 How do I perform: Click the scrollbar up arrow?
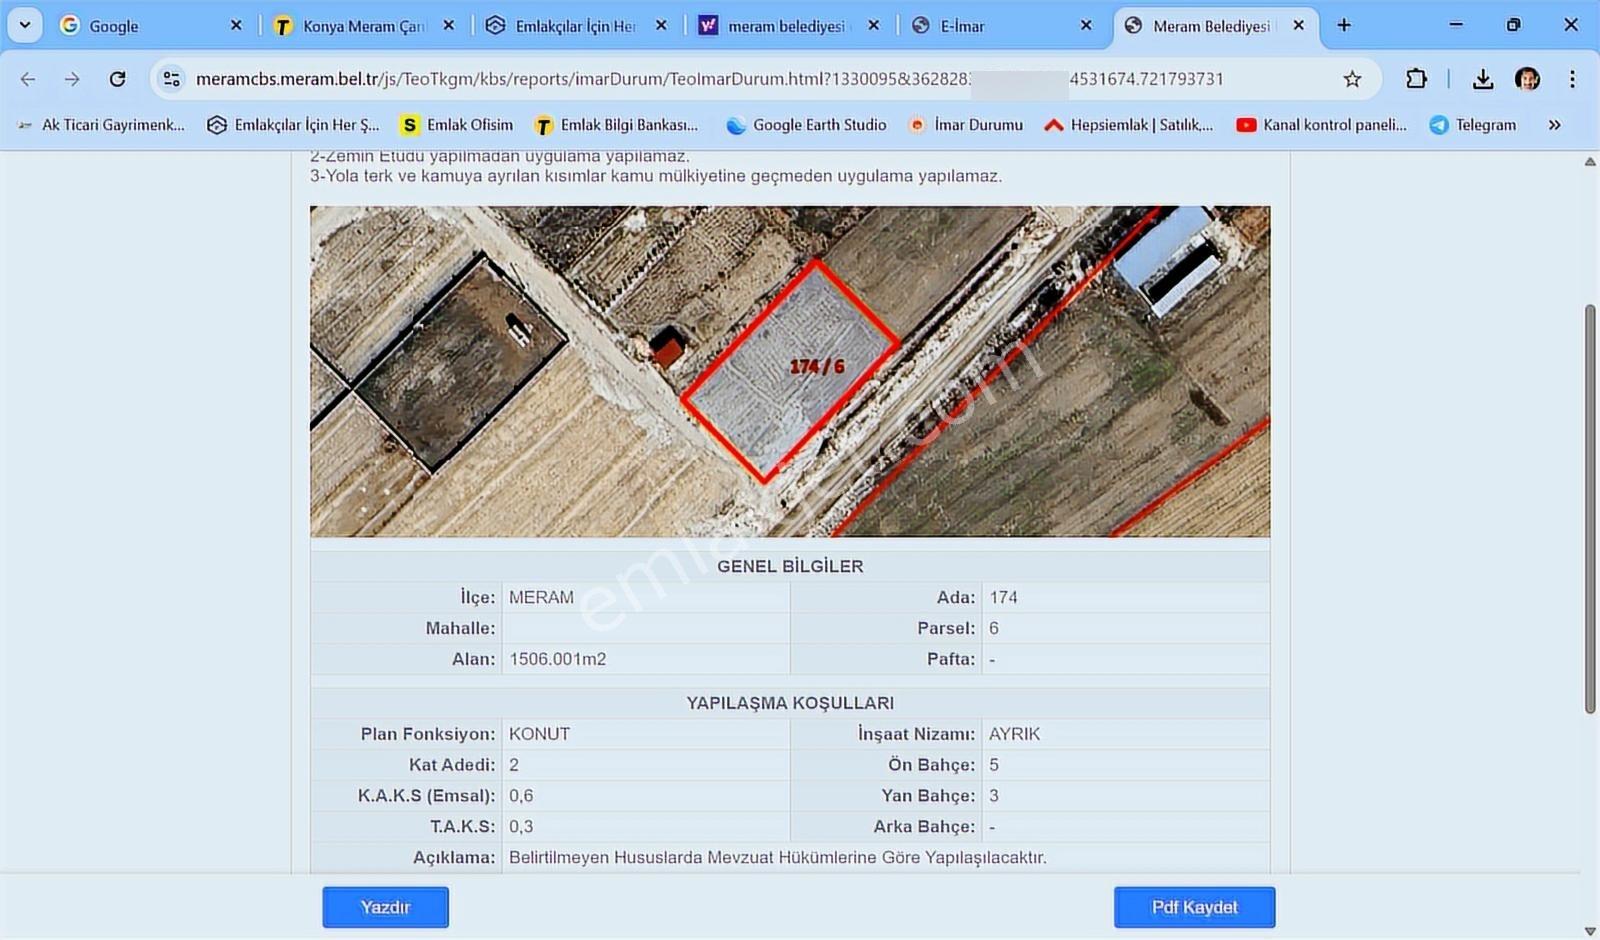pos(1590,161)
